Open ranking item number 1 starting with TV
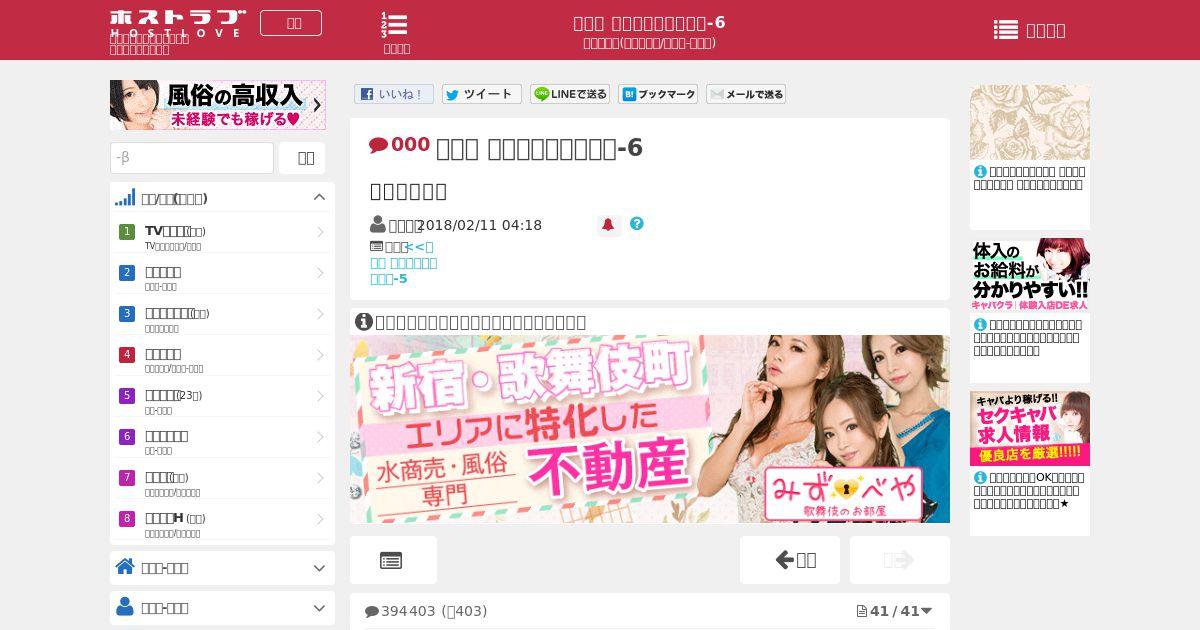 click(222, 237)
